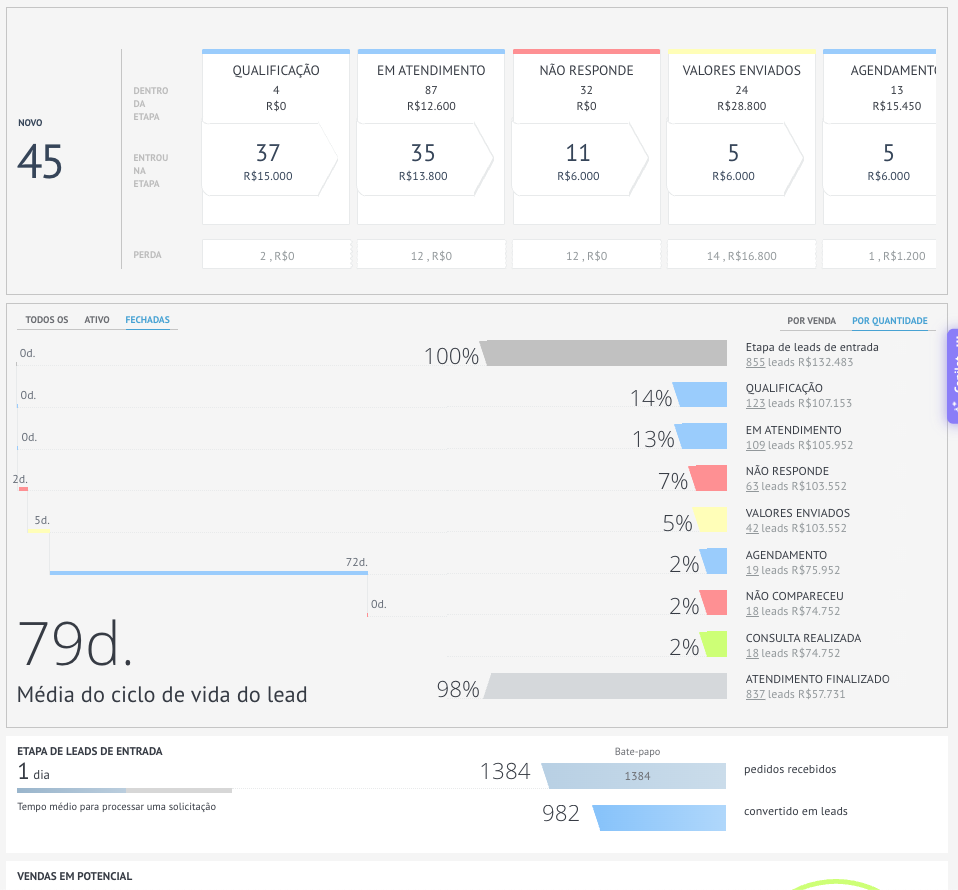The width and height of the screenshot is (958, 890).
Task: Switch to the TODOS OS tab
Action: coord(47,319)
